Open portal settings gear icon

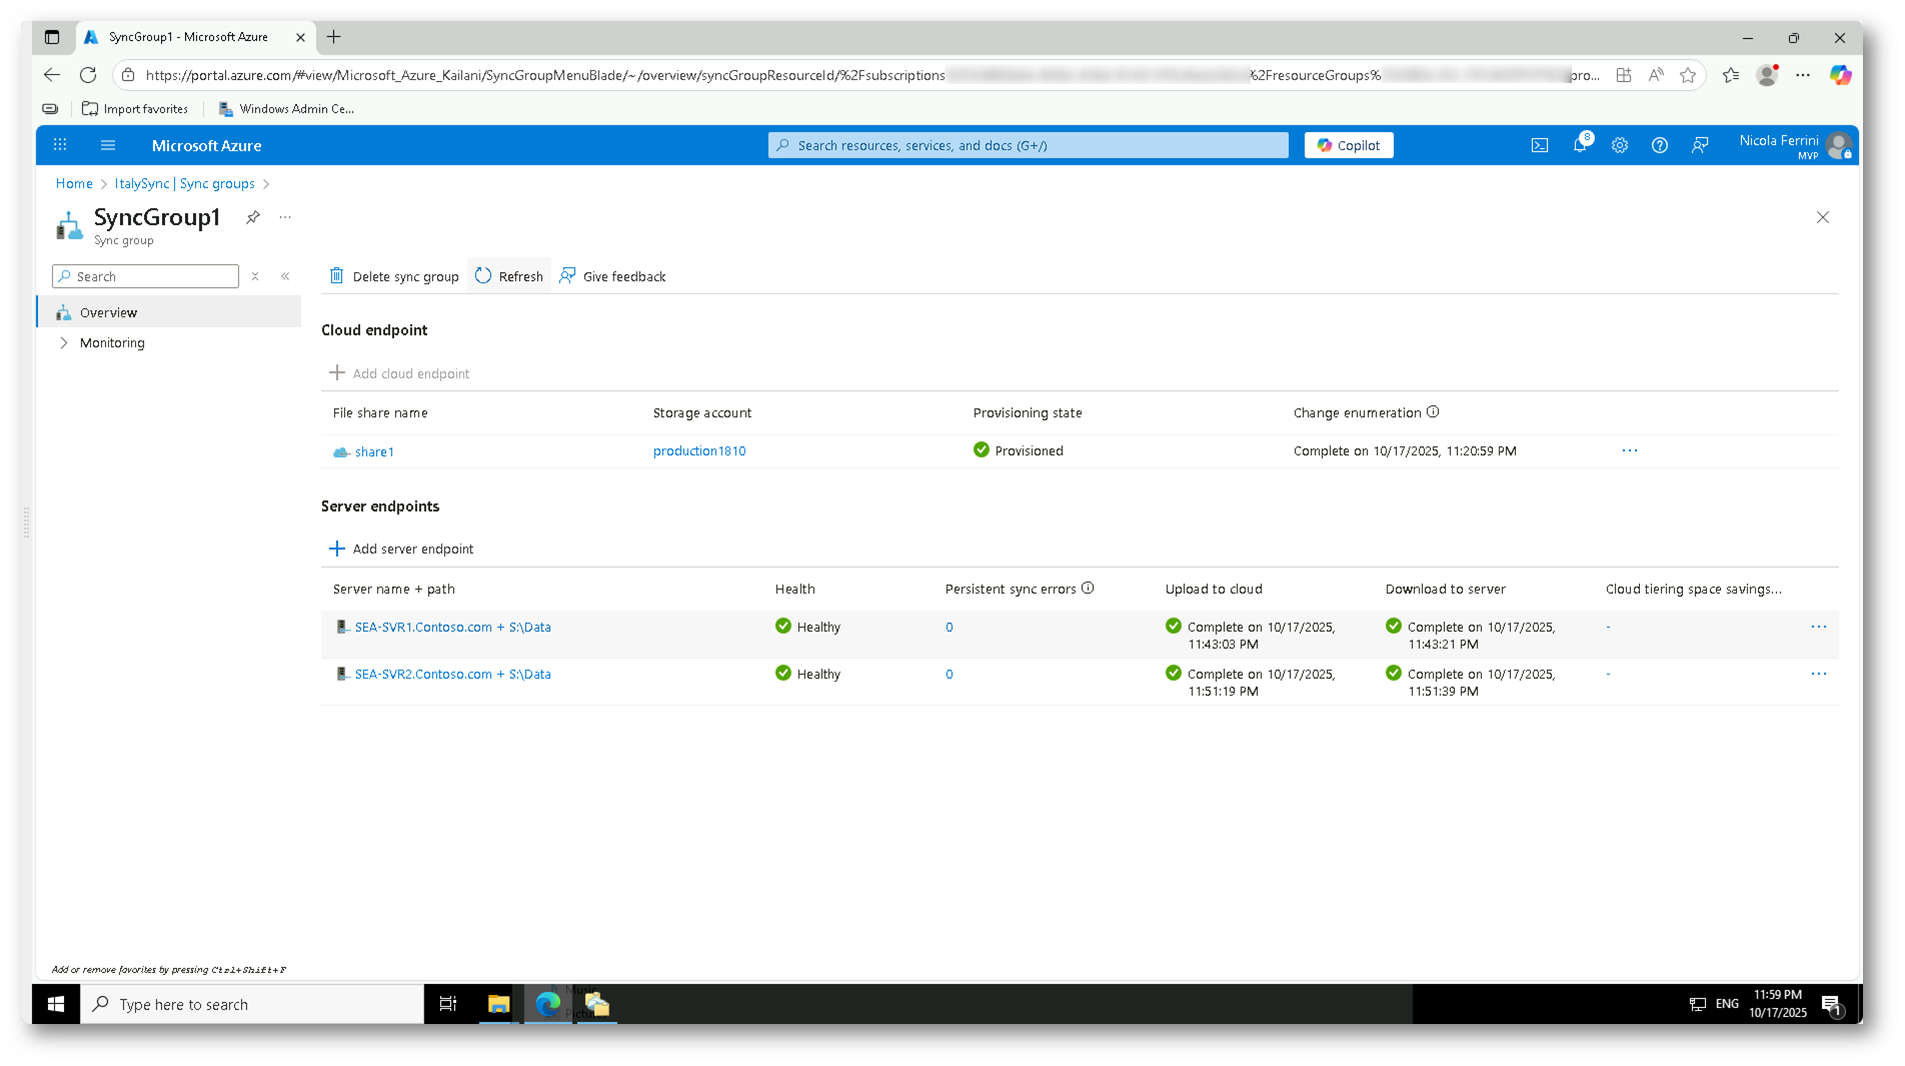pos(1619,145)
